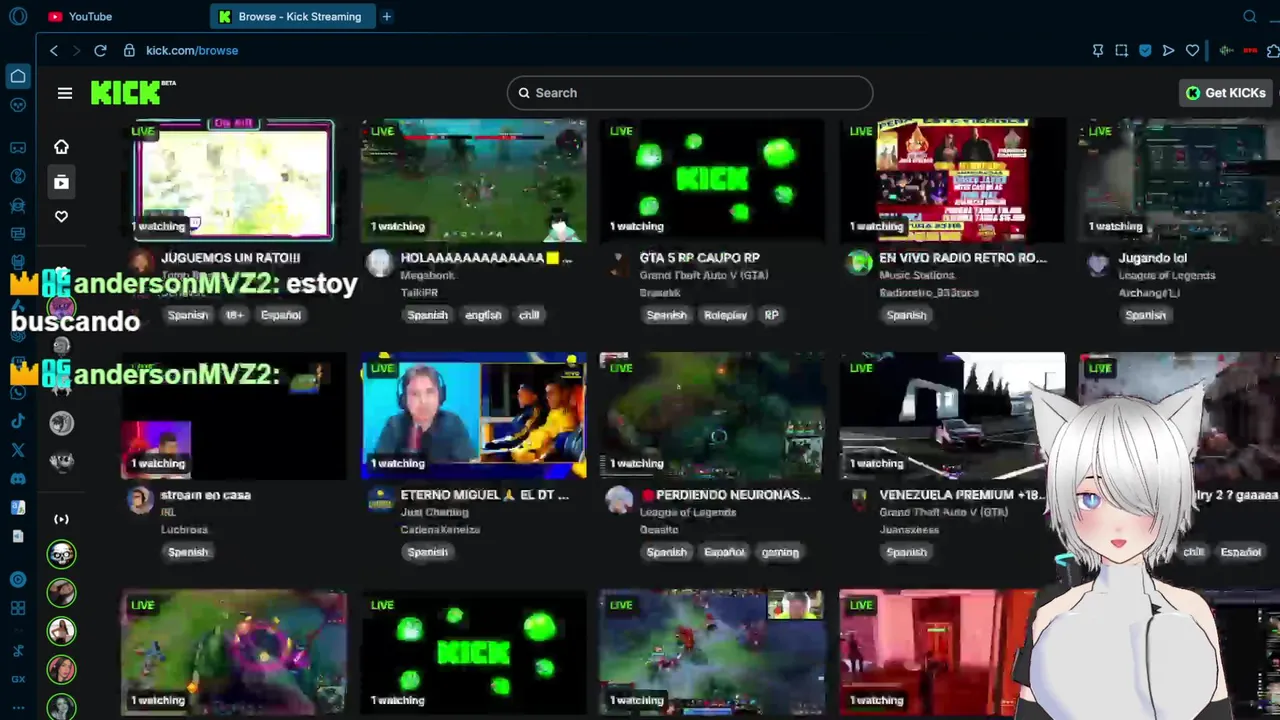Click the Megabonk category link
Image resolution: width=1280 pixels, height=720 pixels.
click(x=427, y=275)
